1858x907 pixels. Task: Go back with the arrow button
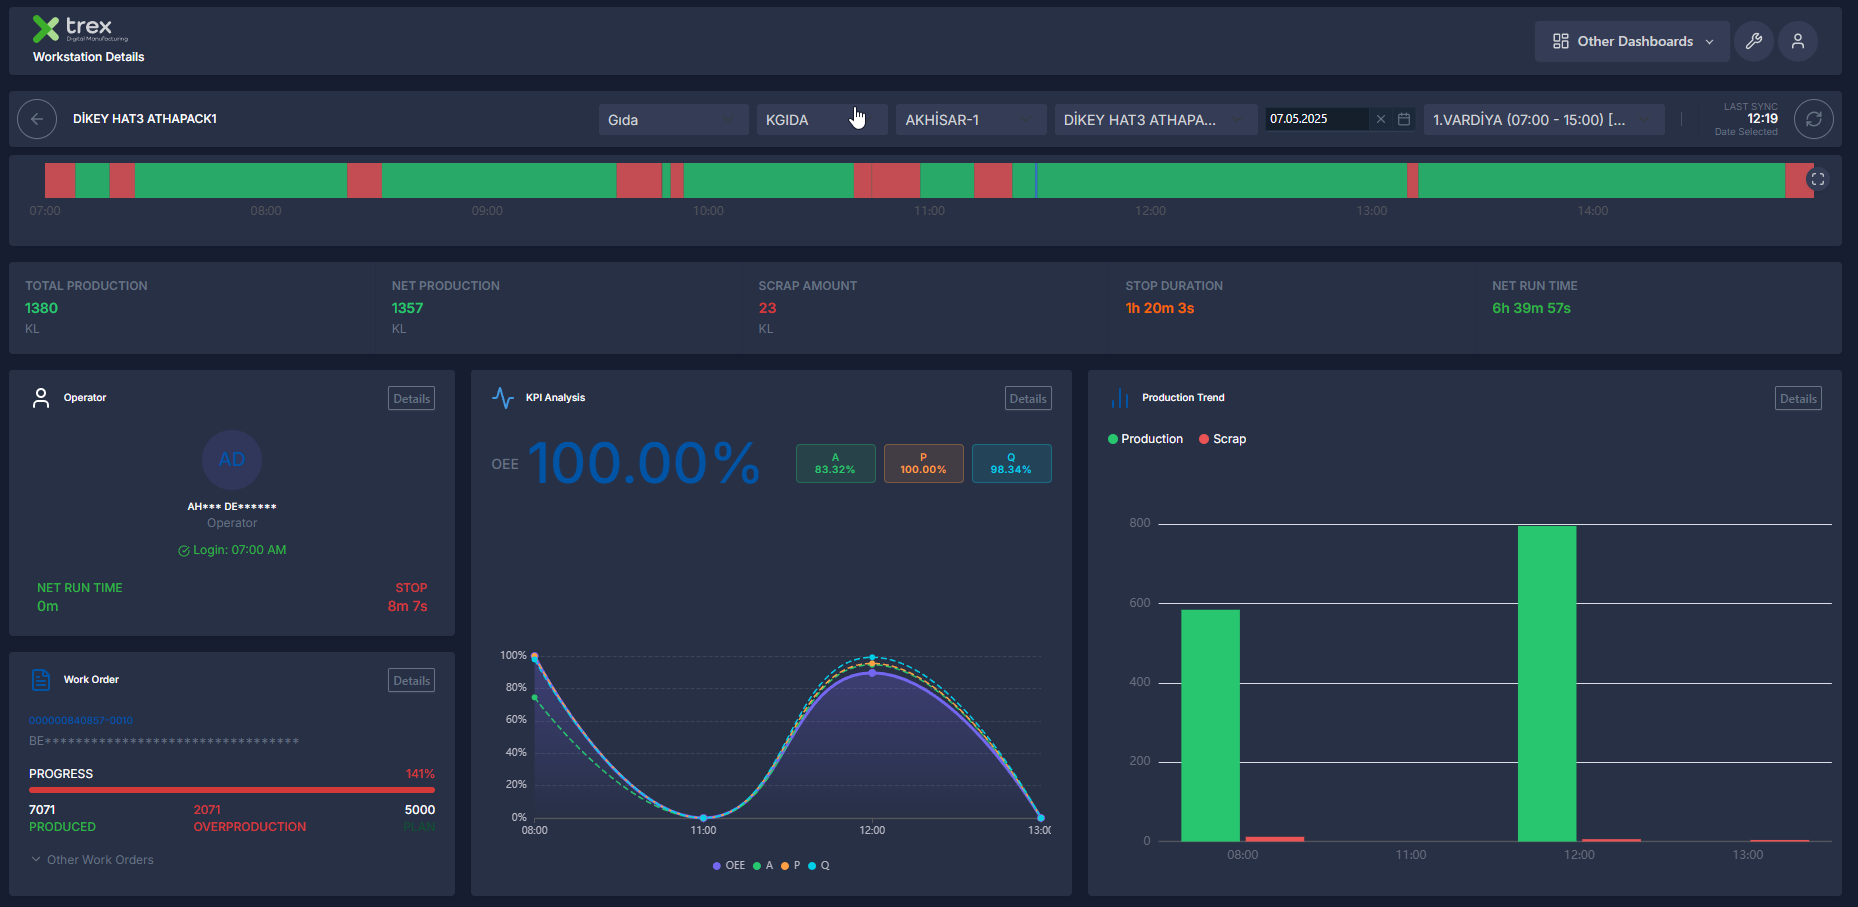point(37,119)
